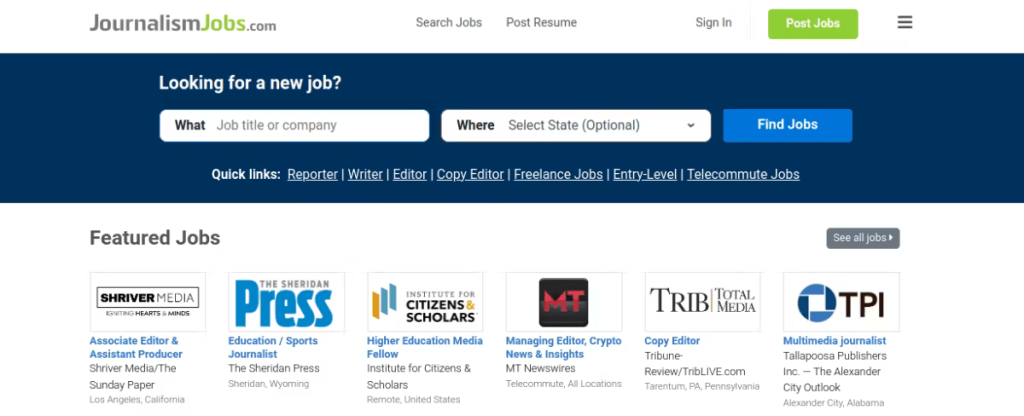Click the JournalismJobs.com logo

[183, 24]
